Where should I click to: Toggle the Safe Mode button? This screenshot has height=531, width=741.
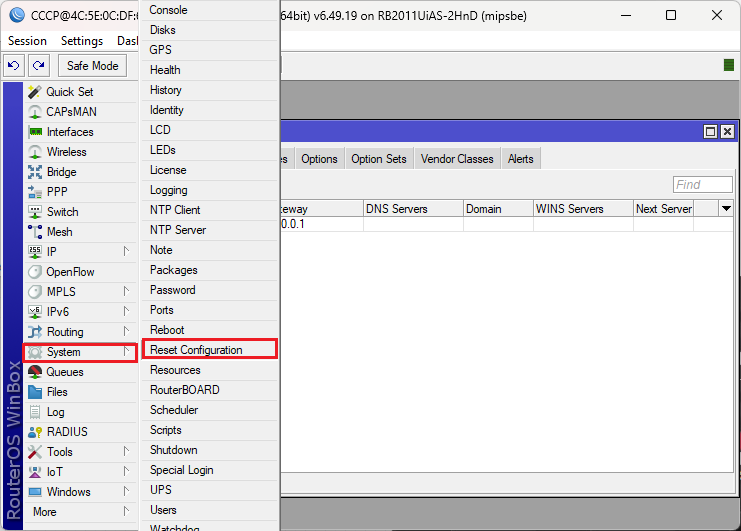(93, 66)
